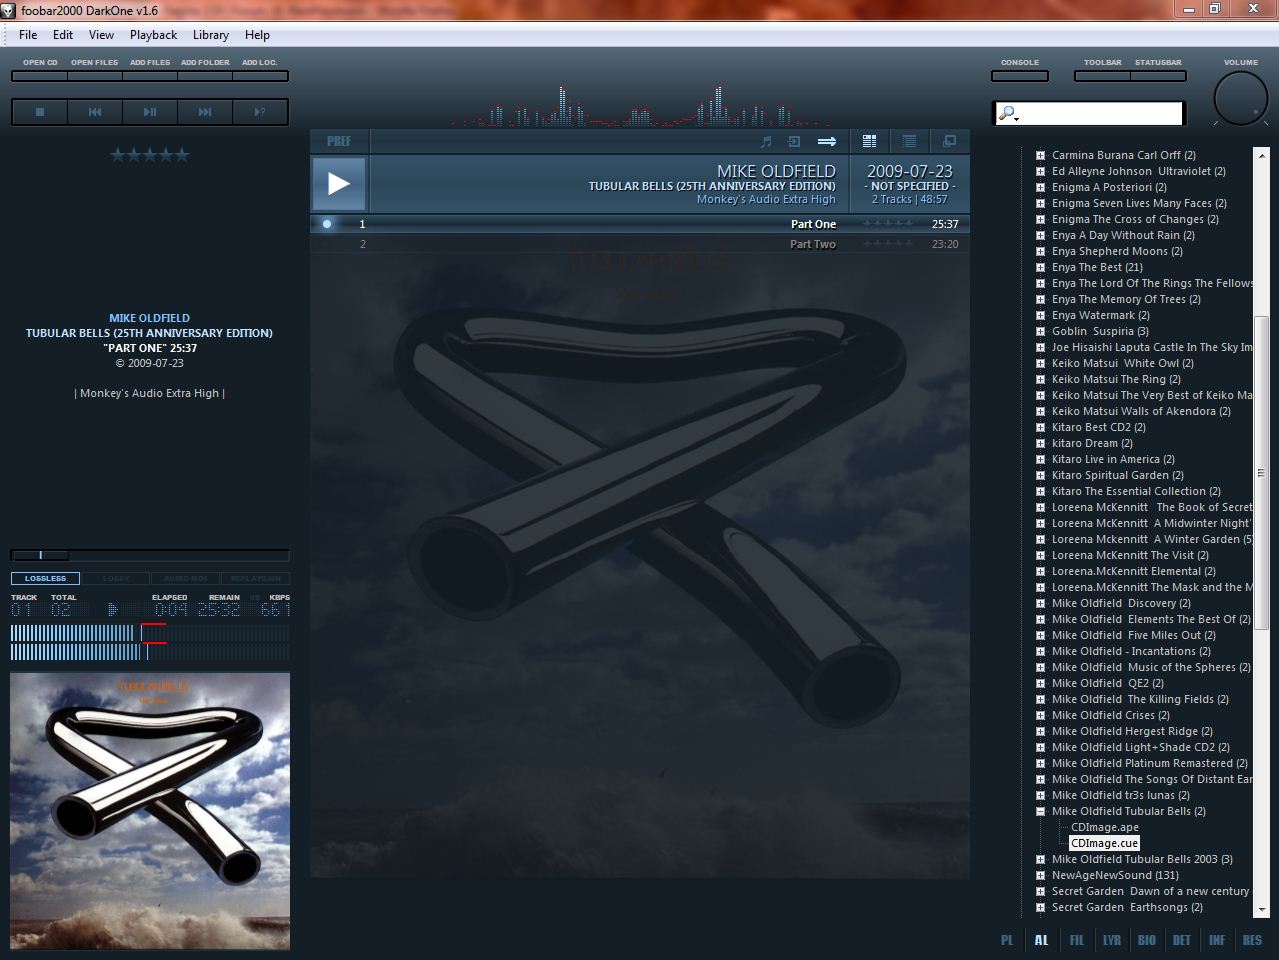1279x960 pixels.
Task: Click the search magnifier icon
Action: click(x=1008, y=114)
